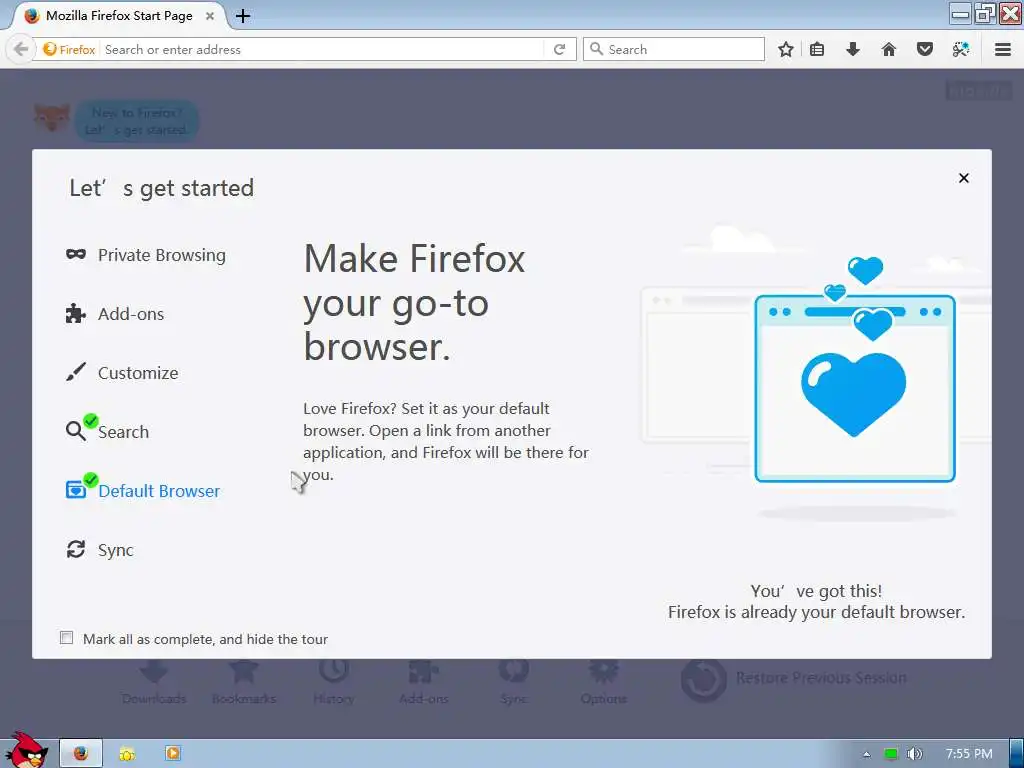Image resolution: width=1024 pixels, height=768 pixels.
Task: Click the Hello chat icon in toolbar
Action: point(961,50)
